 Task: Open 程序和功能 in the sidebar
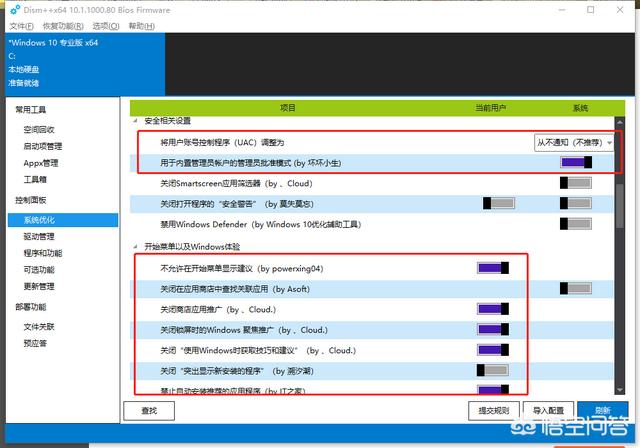coord(43,253)
